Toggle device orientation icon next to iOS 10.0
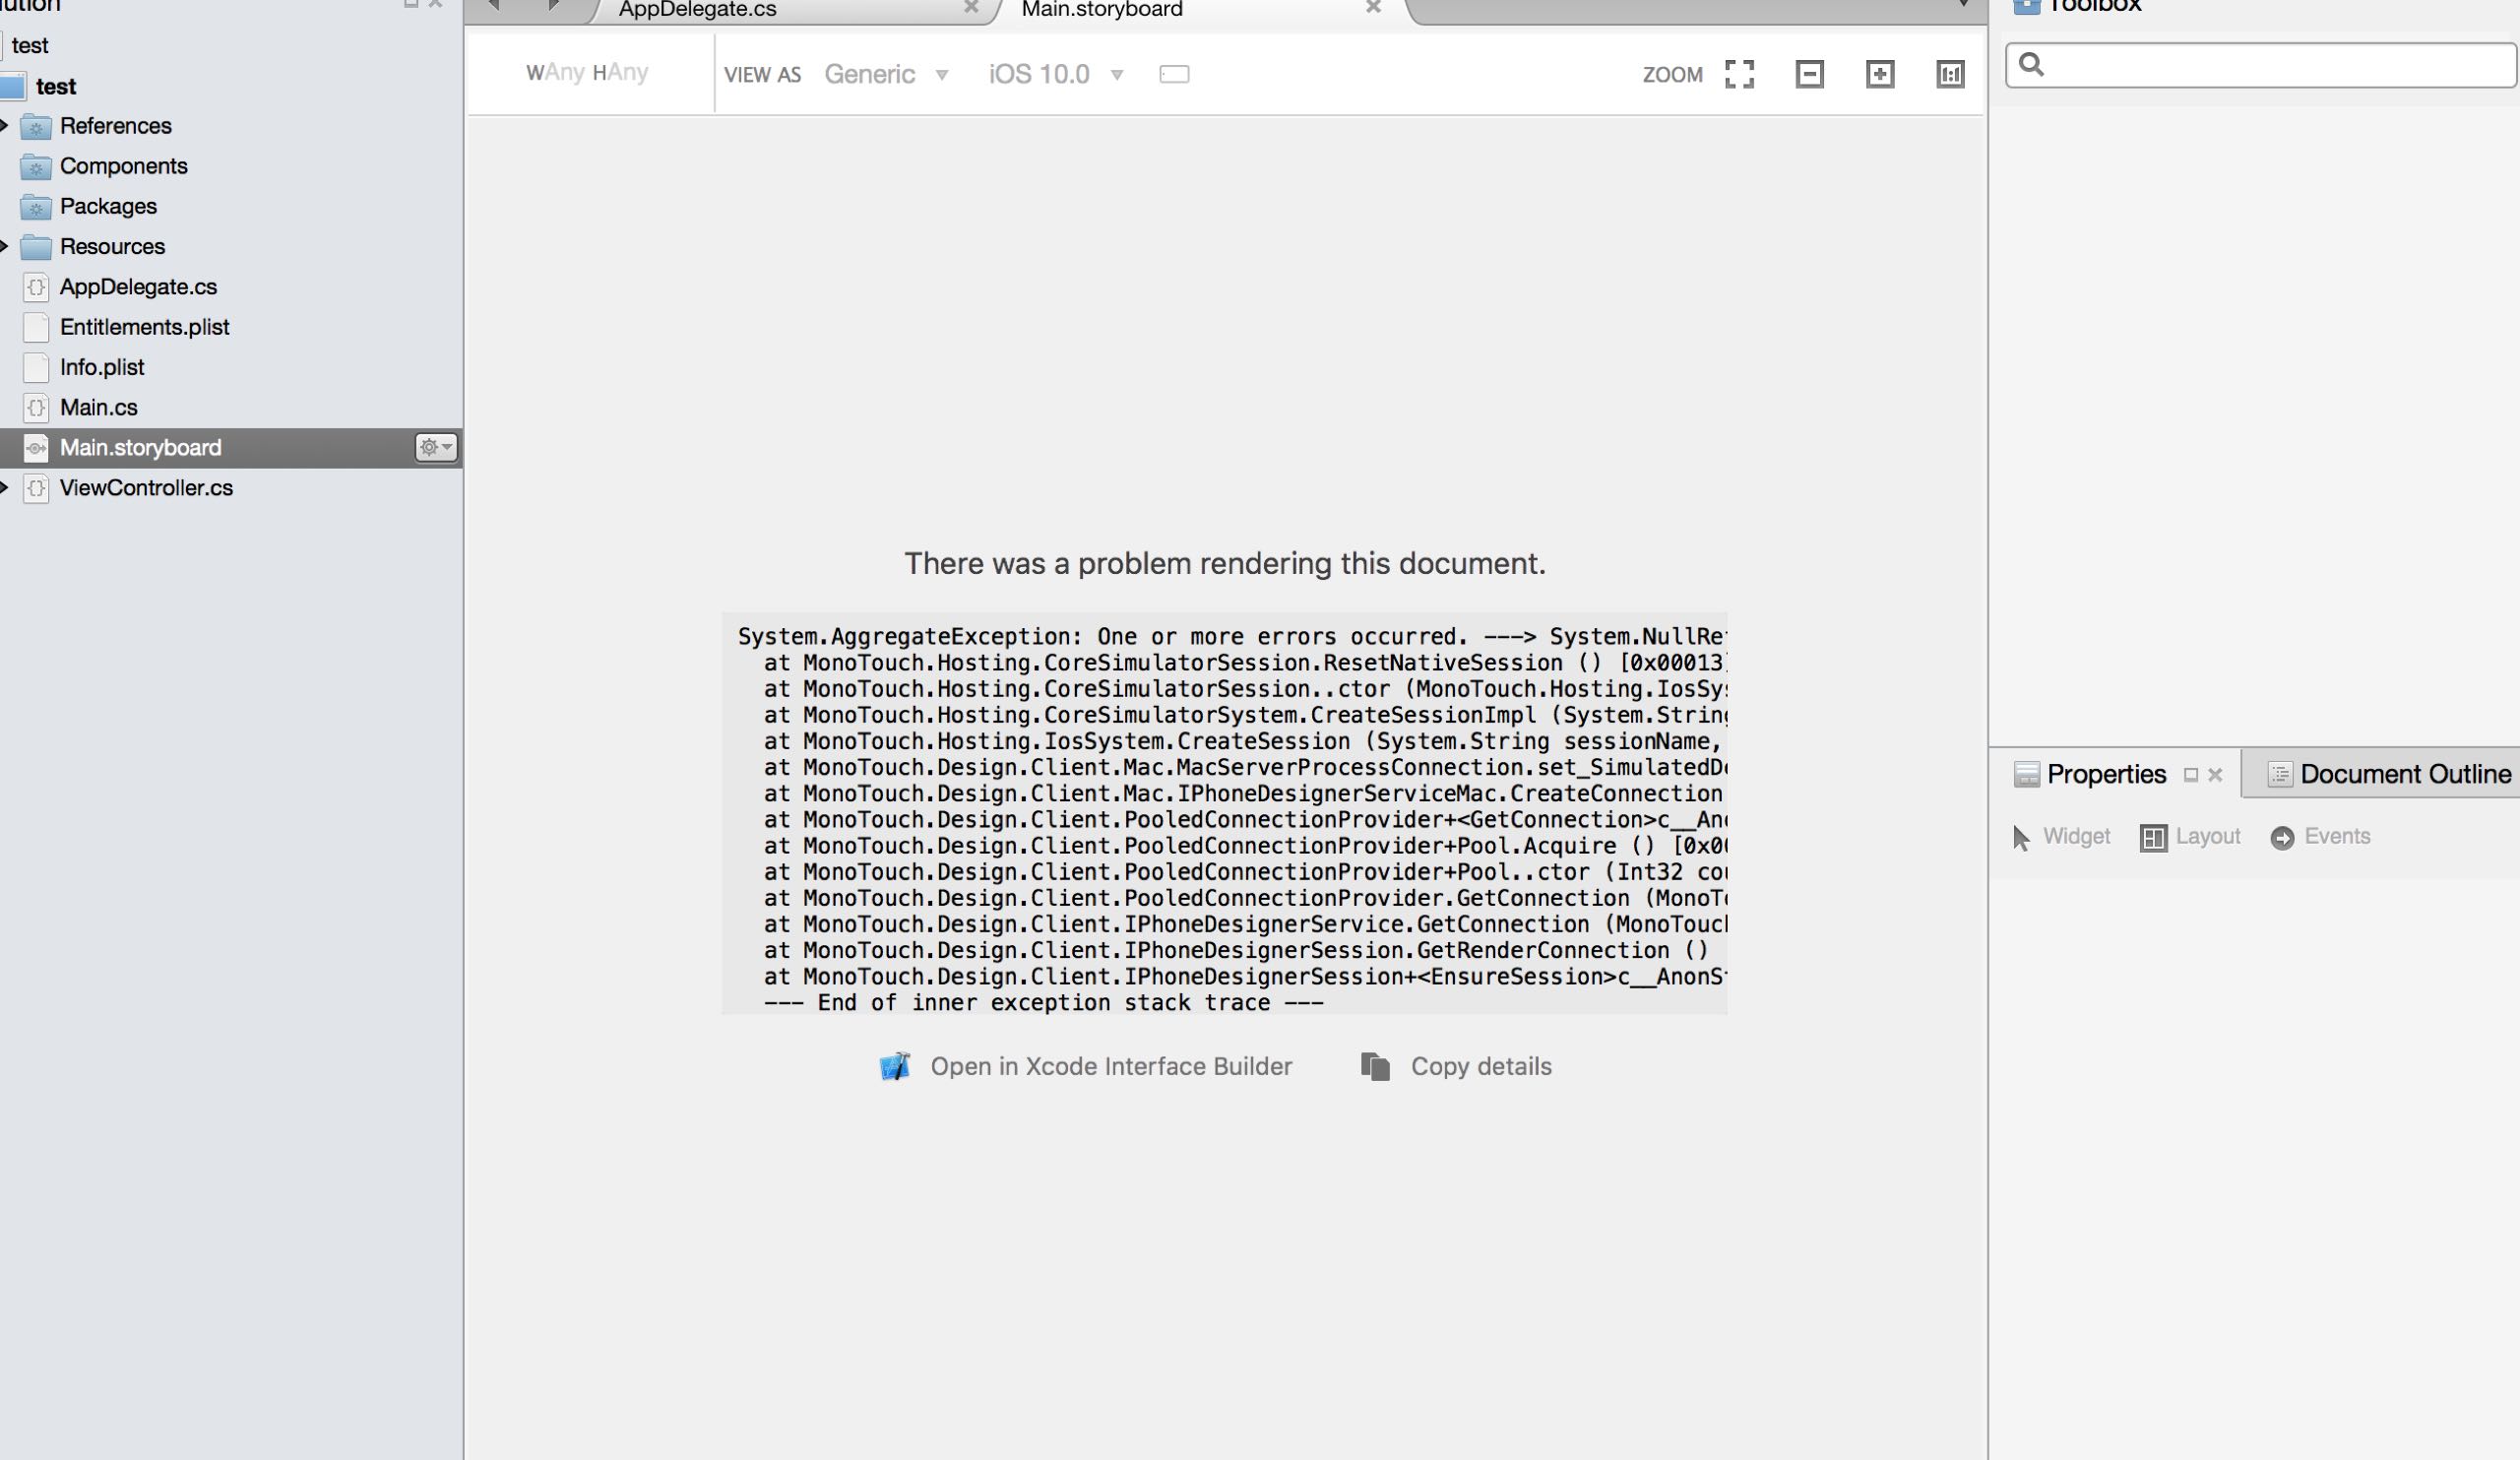This screenshot has height=1460, width=2520. pyautogui.click(x=1174, y=74)
